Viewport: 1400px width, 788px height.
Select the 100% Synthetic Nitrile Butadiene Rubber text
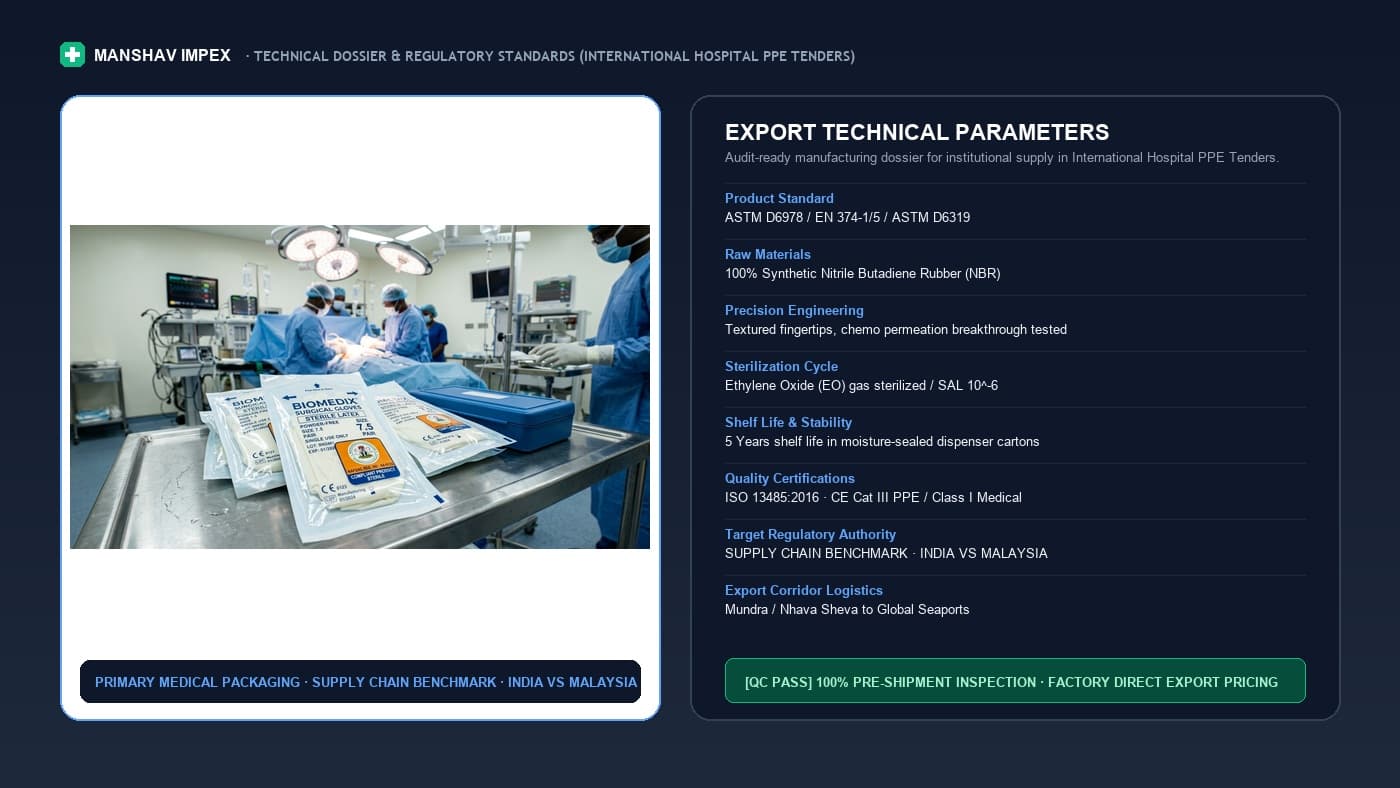pos(863,273)
